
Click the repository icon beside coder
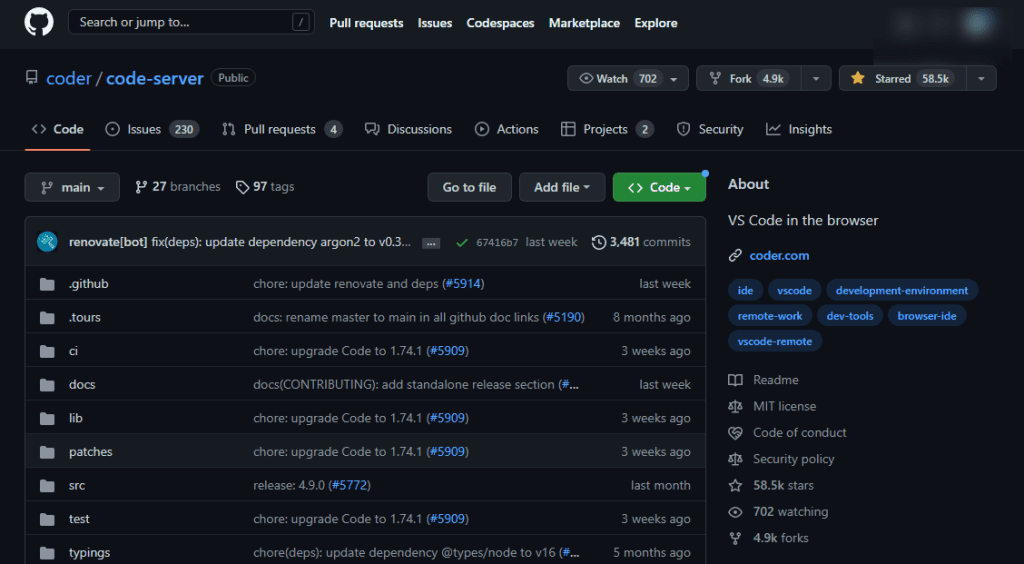tap(31, 78)
